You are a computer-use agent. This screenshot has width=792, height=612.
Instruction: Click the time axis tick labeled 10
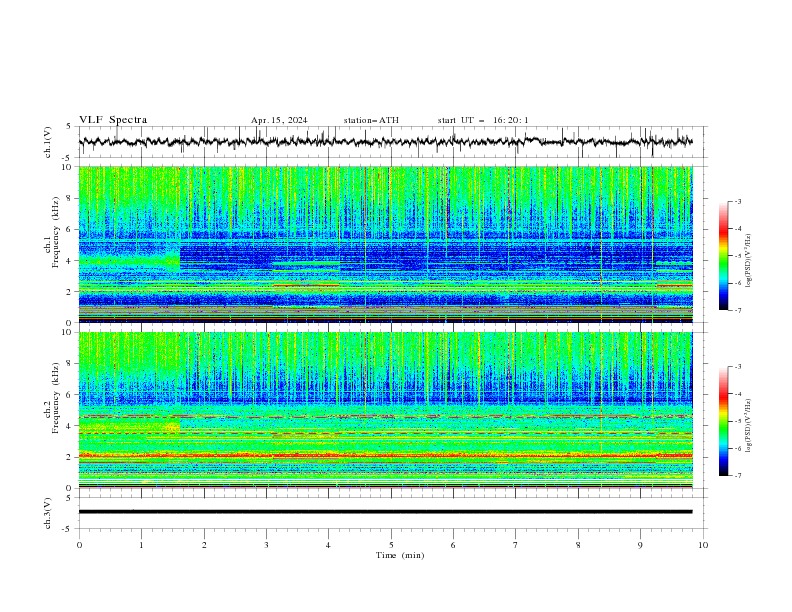(703, 545)
